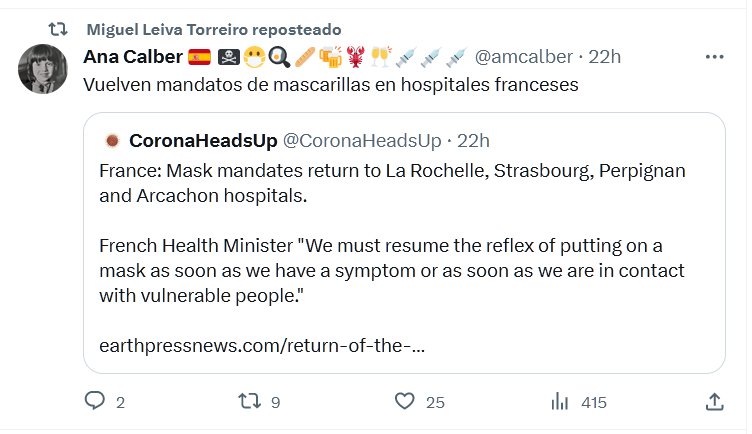752x434 pixels.
Task: Click the 22h timestamp on Ana's tweet
Action: click(604, 56)
